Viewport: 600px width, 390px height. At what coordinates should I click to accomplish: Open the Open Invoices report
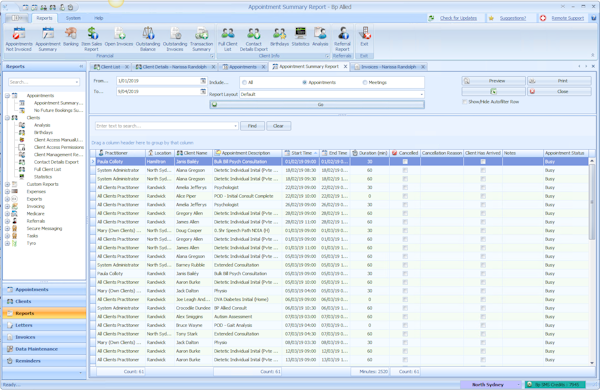[x=119, y=37]
